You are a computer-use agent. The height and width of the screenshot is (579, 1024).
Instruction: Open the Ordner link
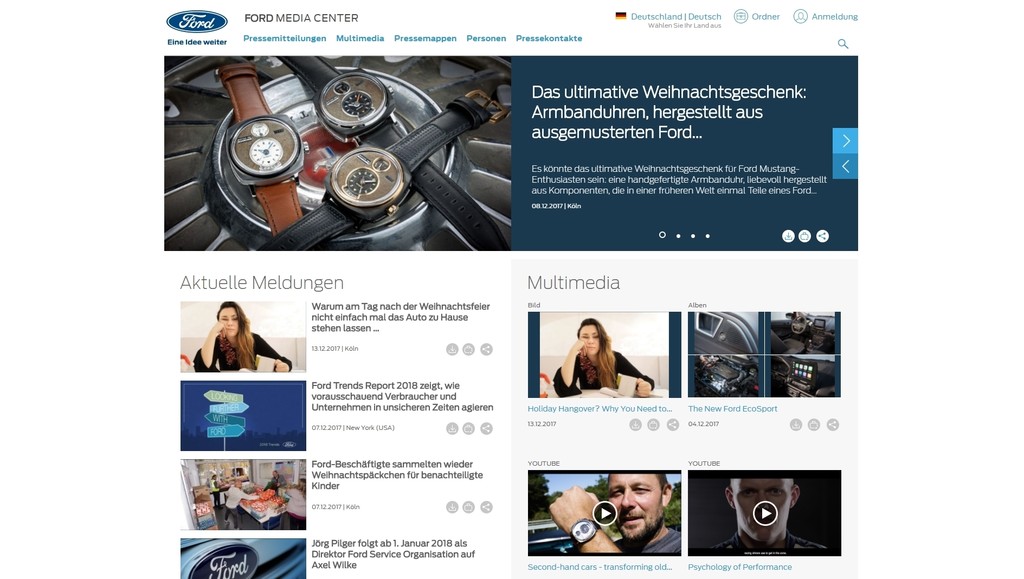tap(765, 16)
